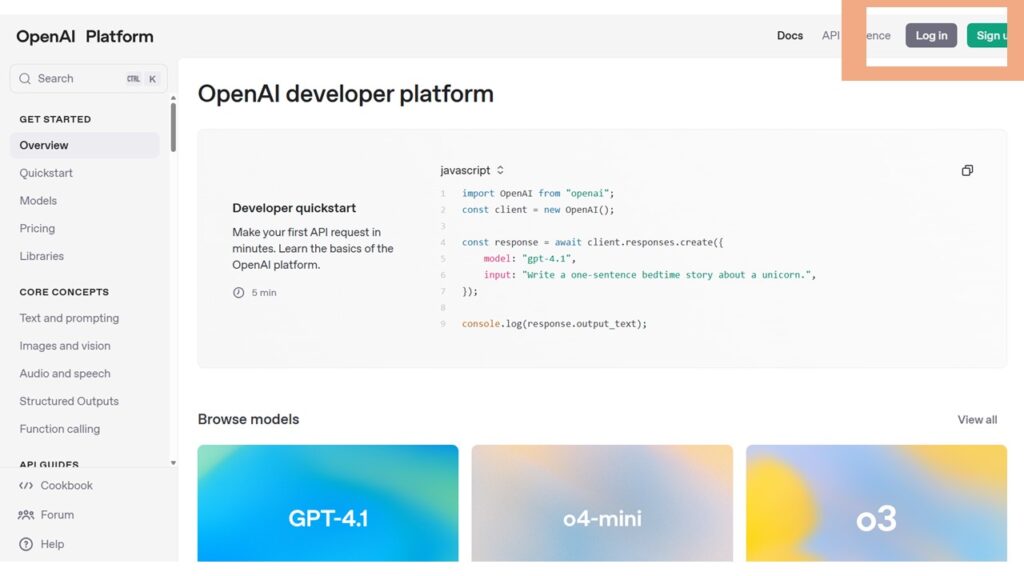Click the input line with the unicorn bedtime story
This screenshot has height=576, width=1024.
pyautogui.click(x=650, y=275)
